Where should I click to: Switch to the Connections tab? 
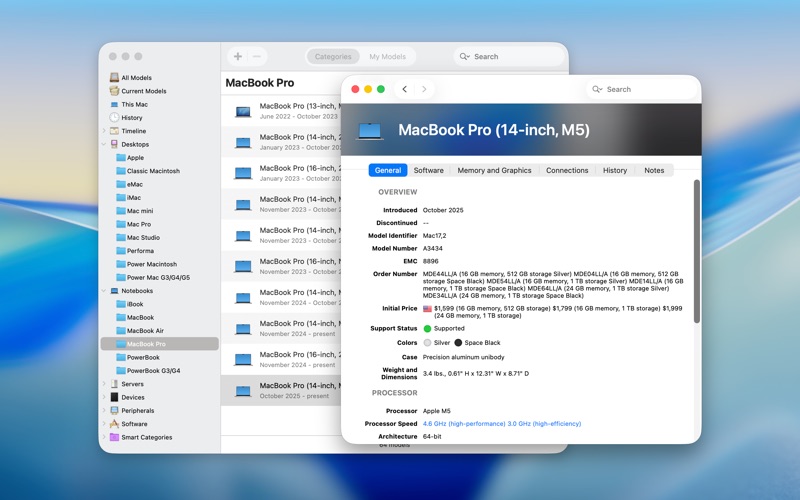pyautogui.click(x=567, y=170)
